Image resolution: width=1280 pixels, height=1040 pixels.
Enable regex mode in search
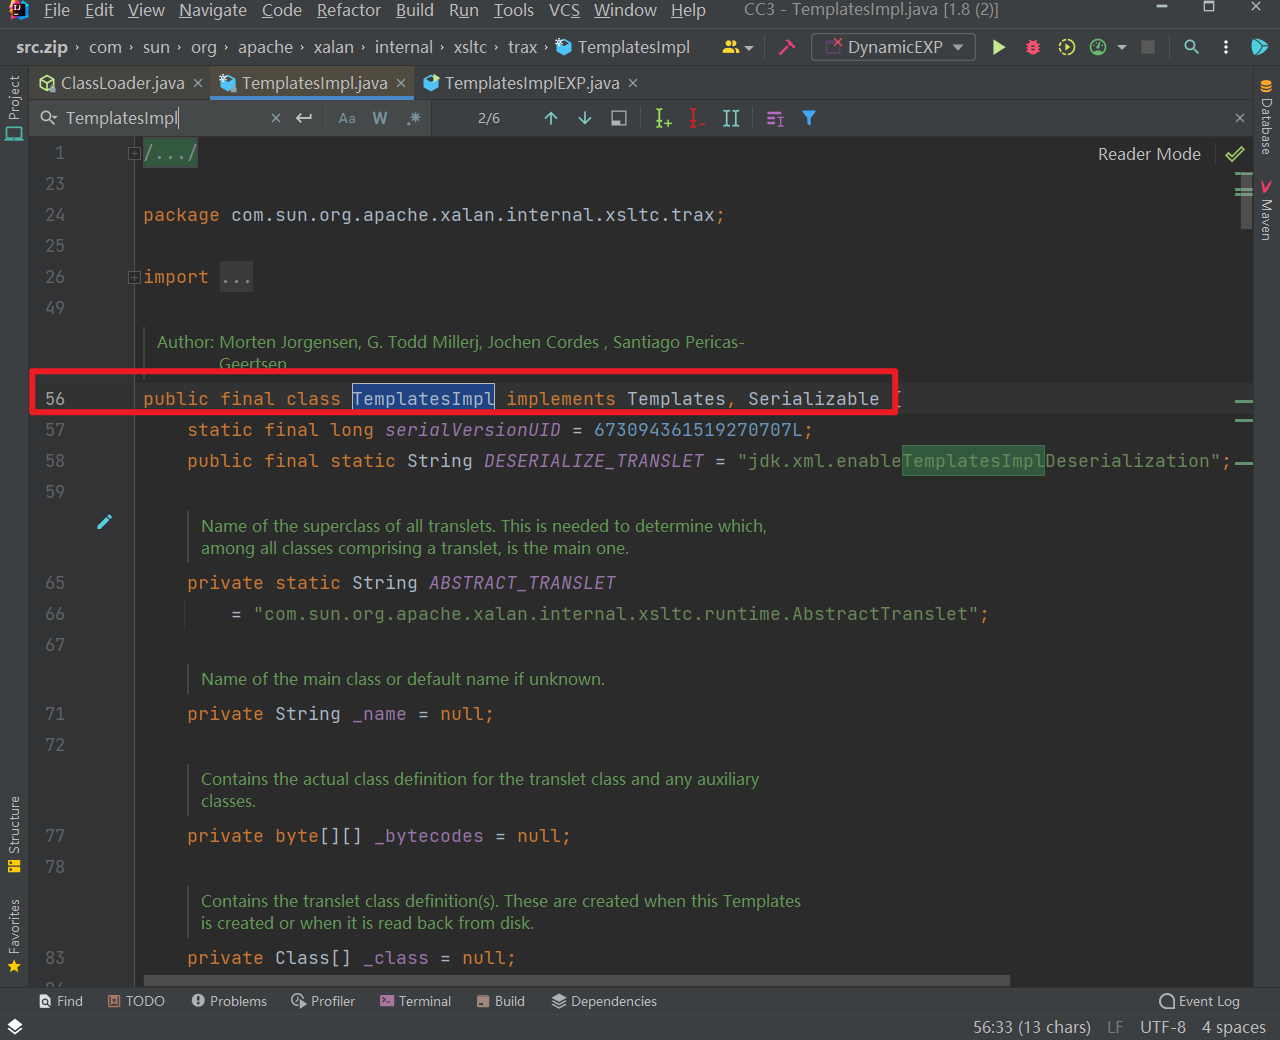[x=413, y=117]
